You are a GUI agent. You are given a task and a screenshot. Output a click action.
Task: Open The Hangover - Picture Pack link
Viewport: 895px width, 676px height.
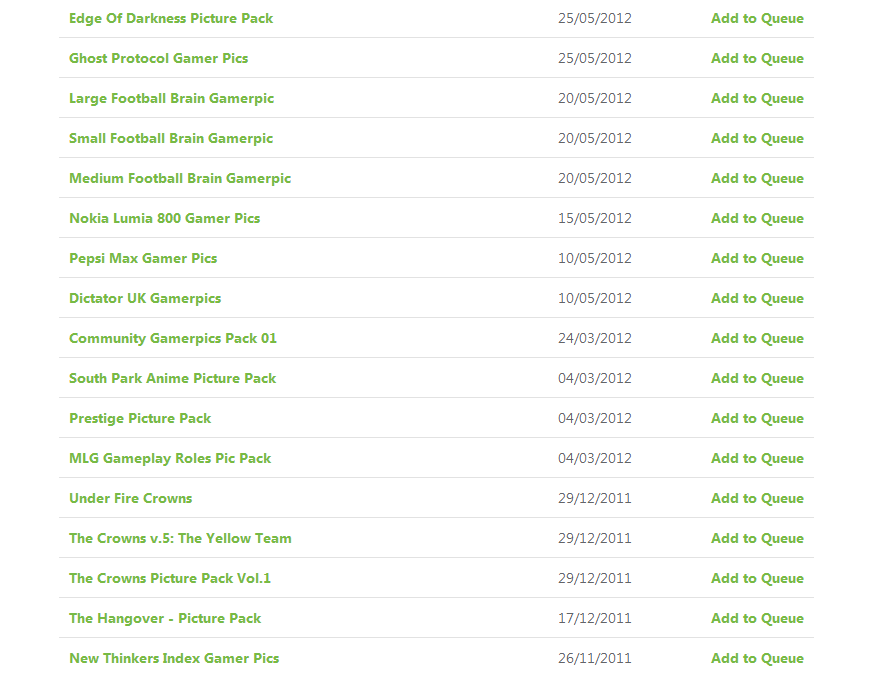click(x=165, y=618)
